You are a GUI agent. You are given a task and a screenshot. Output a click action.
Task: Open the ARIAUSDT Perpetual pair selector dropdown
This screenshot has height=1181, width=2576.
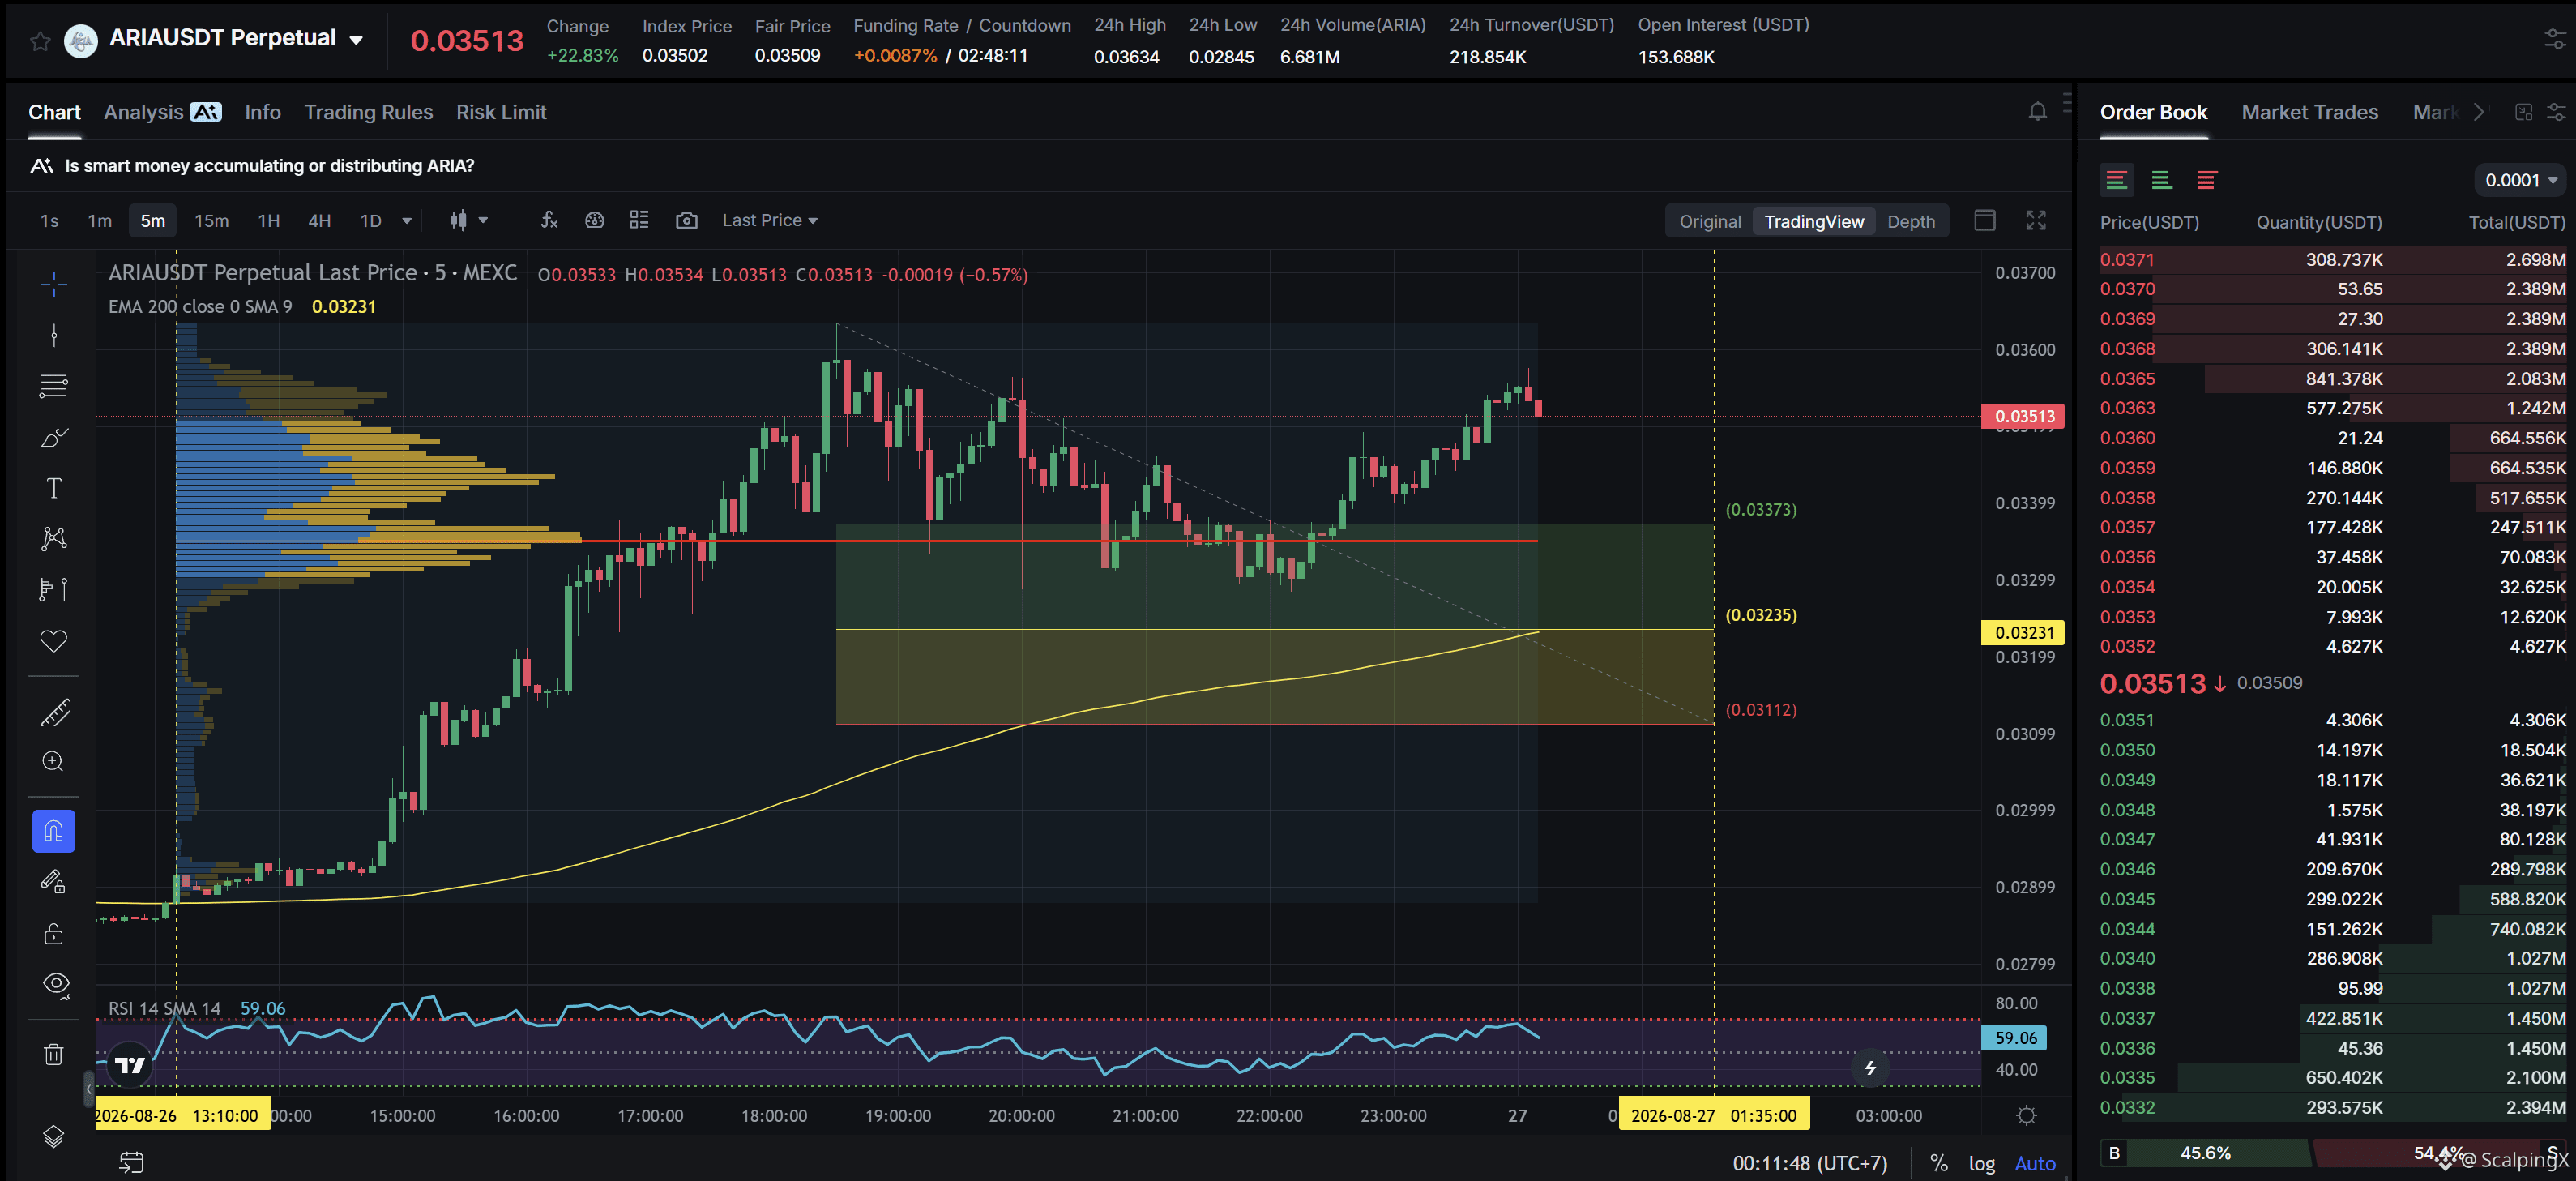(236, 39)
